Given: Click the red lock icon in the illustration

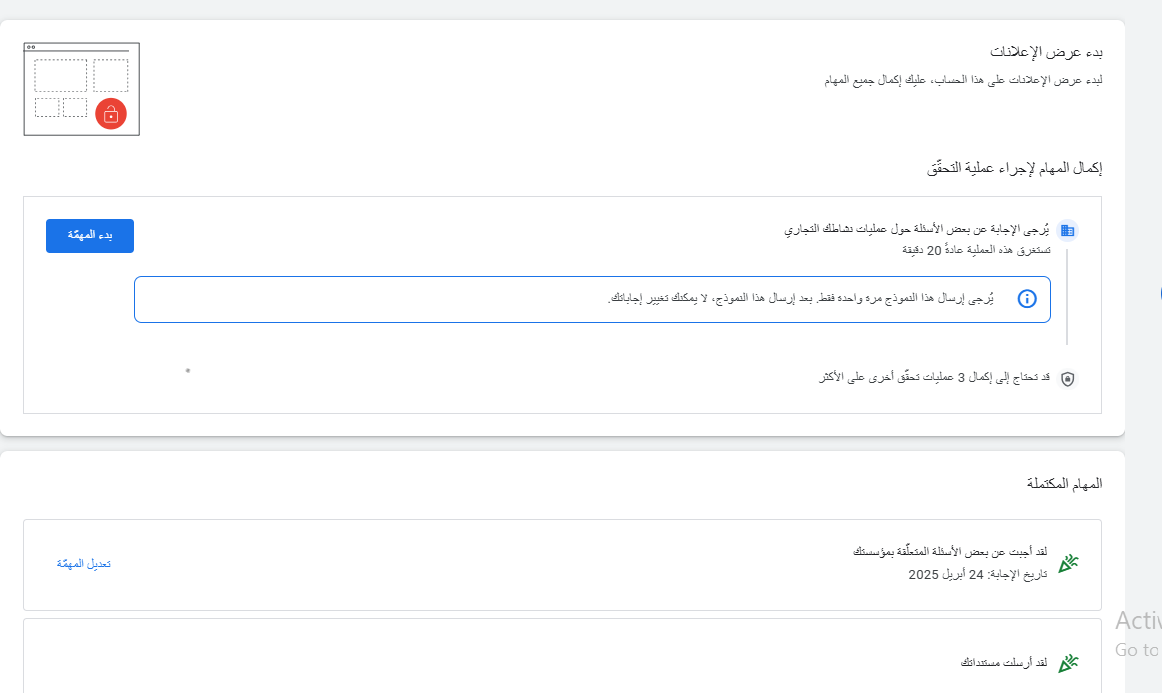Looking at the screenshot, I should pos(111,114).
